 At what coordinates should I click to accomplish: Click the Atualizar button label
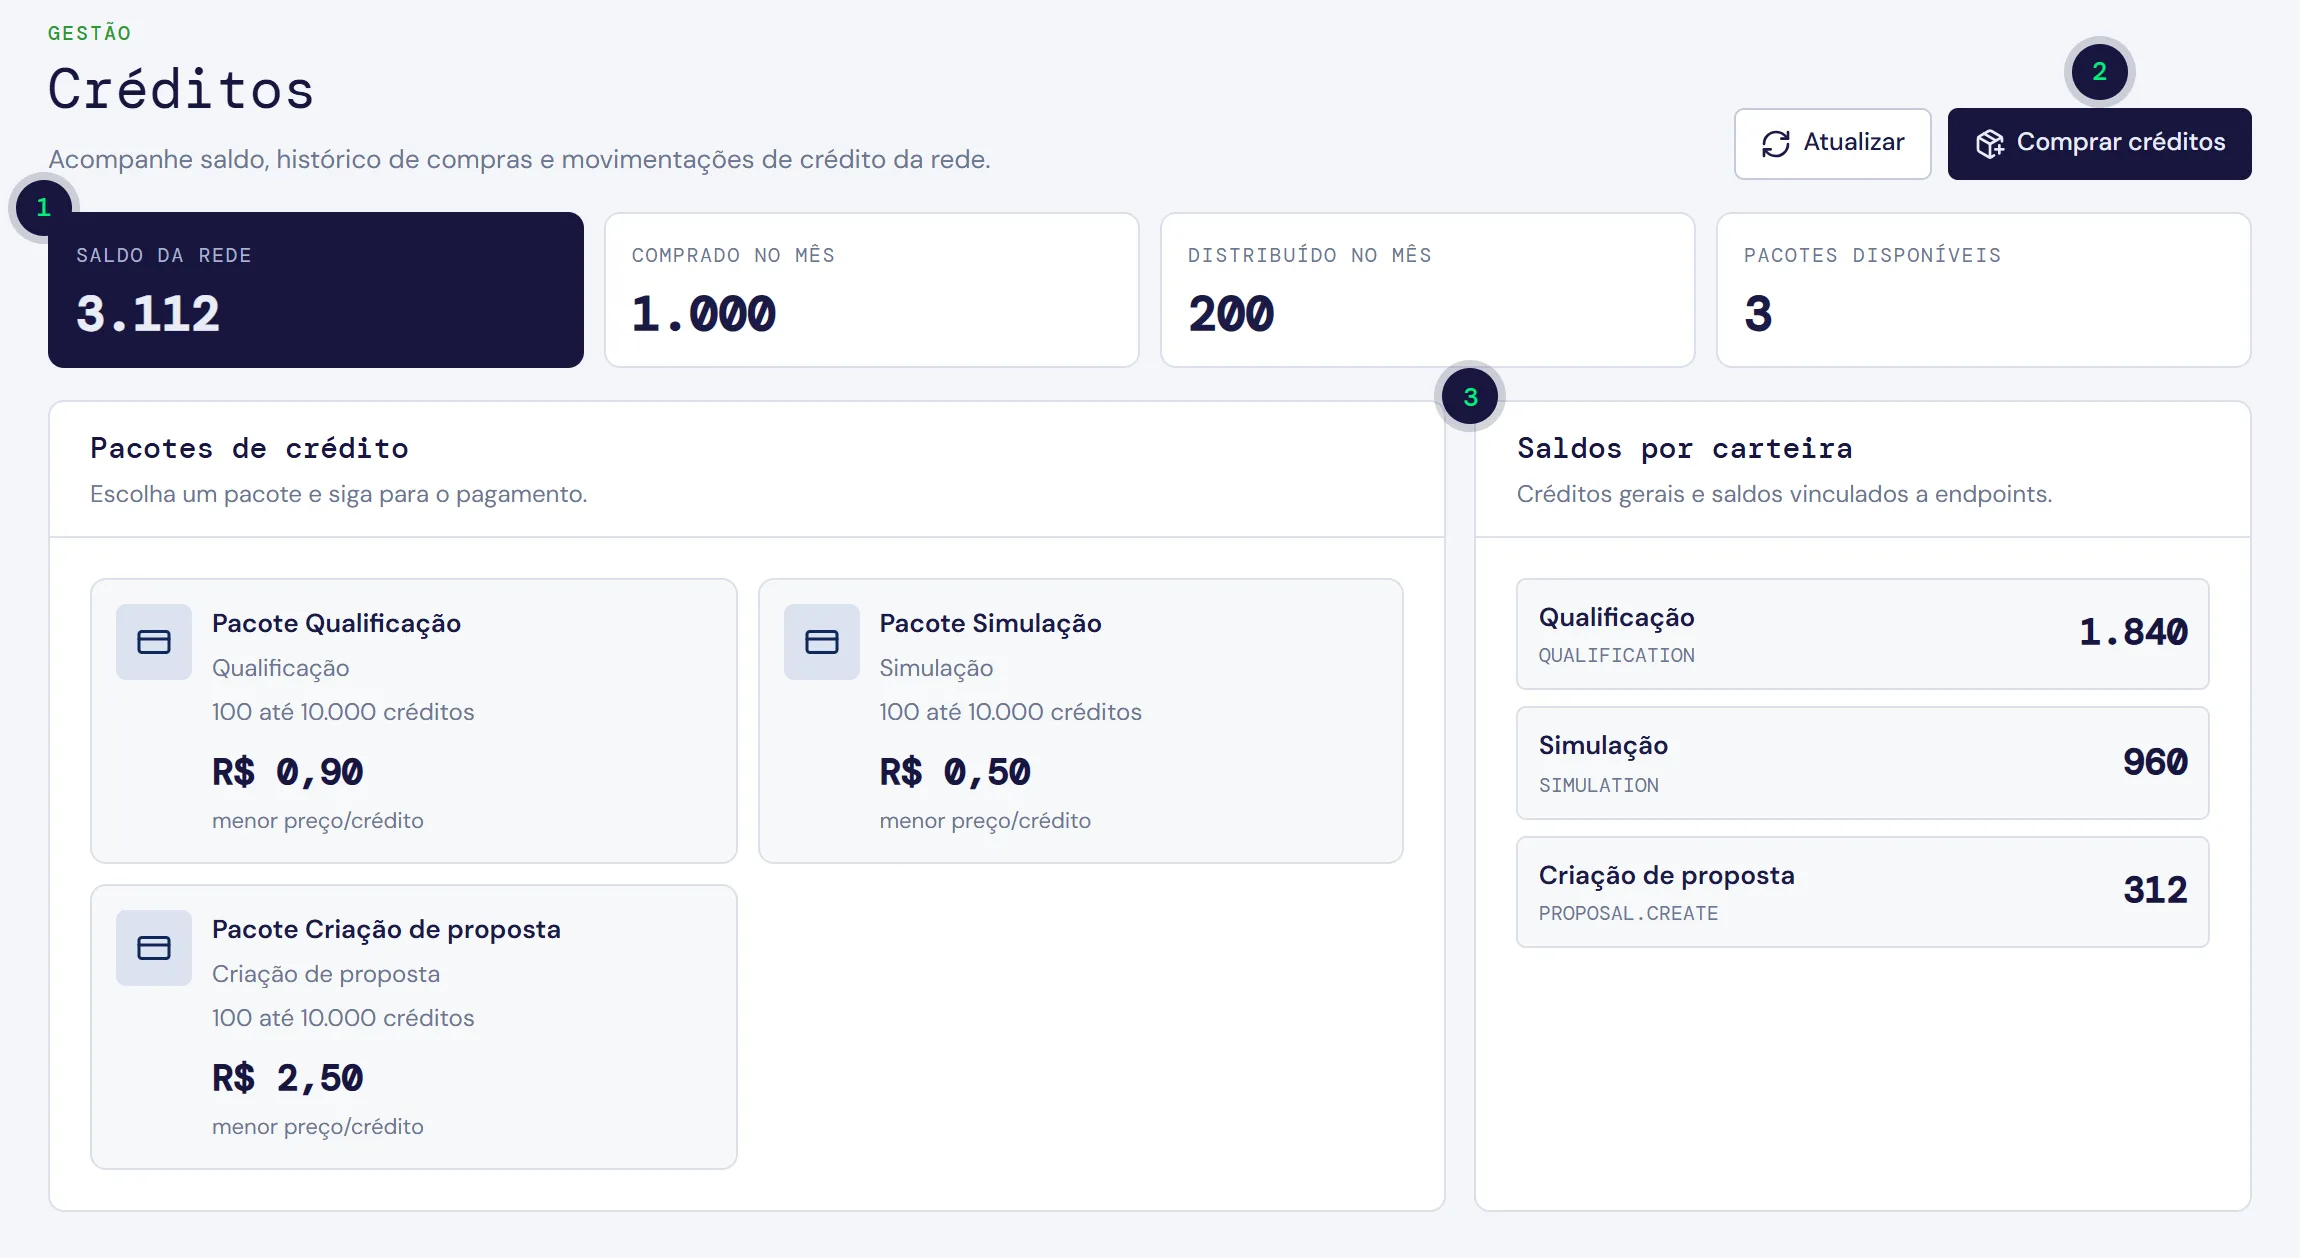[1854, 142]
